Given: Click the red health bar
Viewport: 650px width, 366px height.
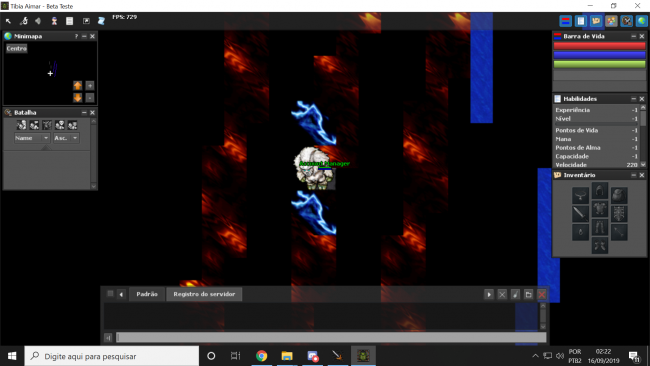Looking at the screenshot, I should pyautogui.click(x=599, y=46).
